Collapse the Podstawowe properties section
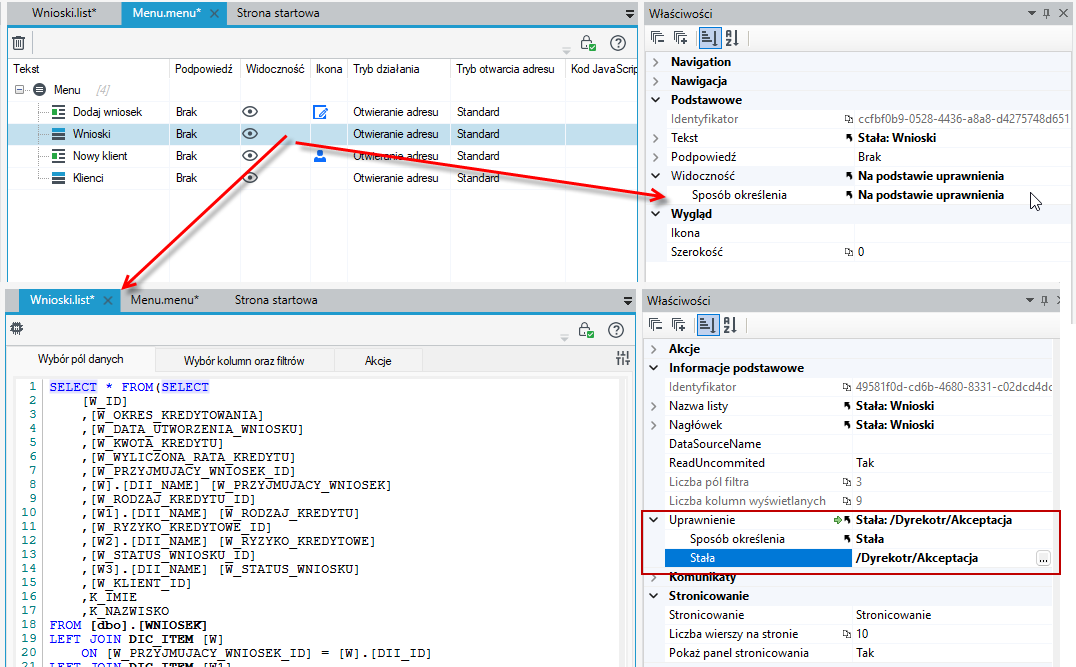Viewport: 1076px width, 667px height. 656,100
